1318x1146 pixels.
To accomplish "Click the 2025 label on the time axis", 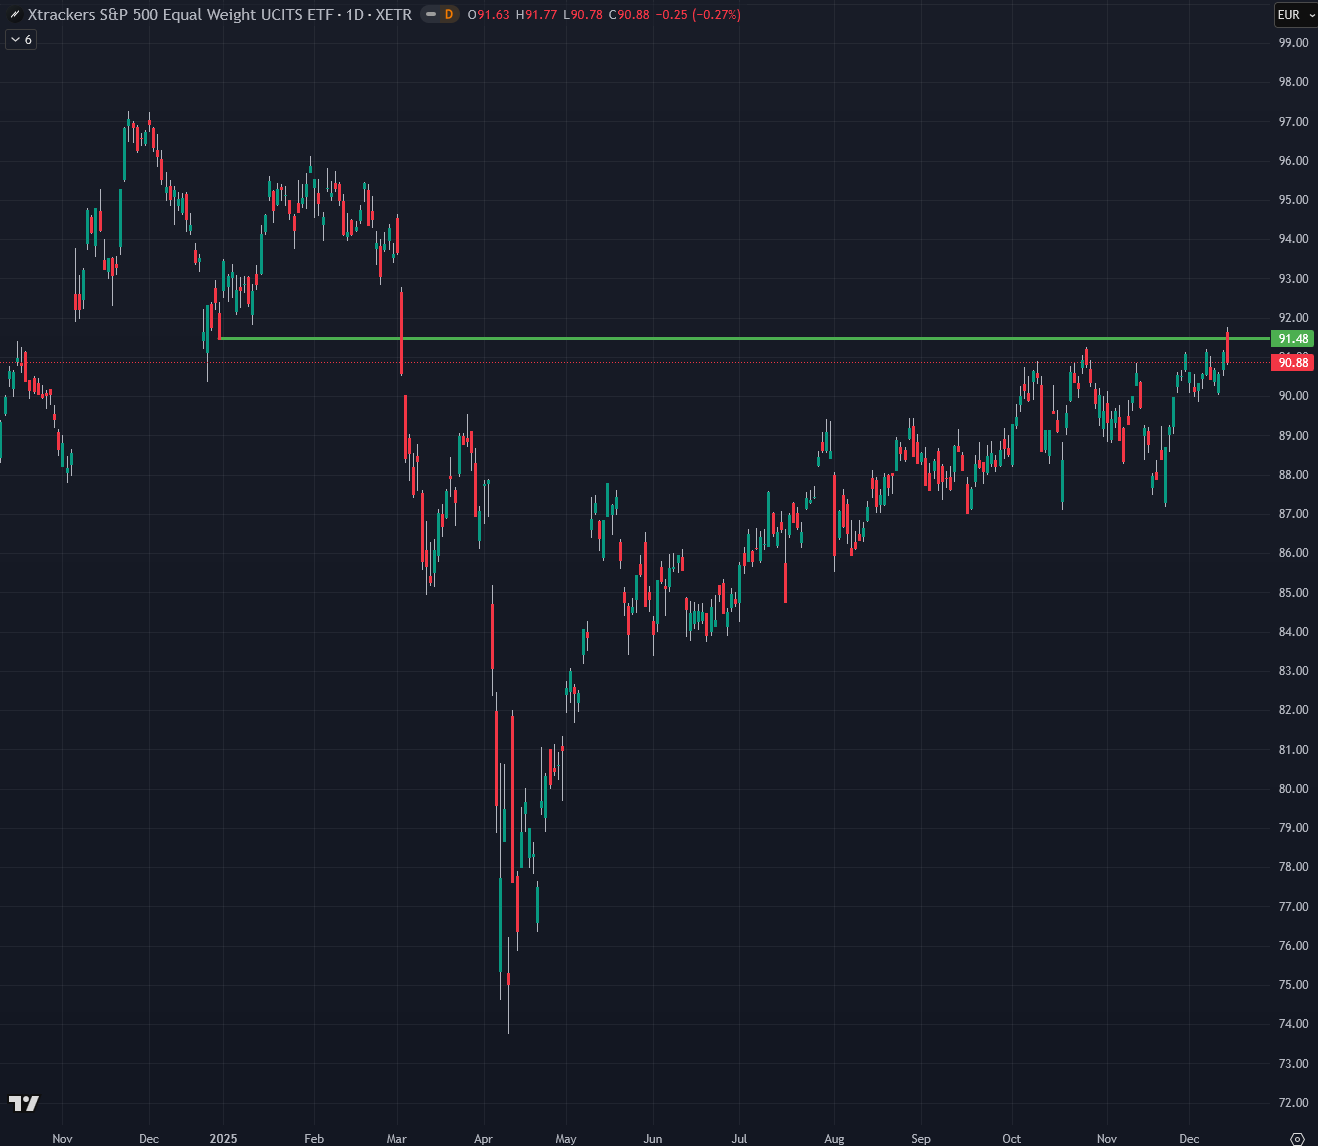I will coord(223,1138).
